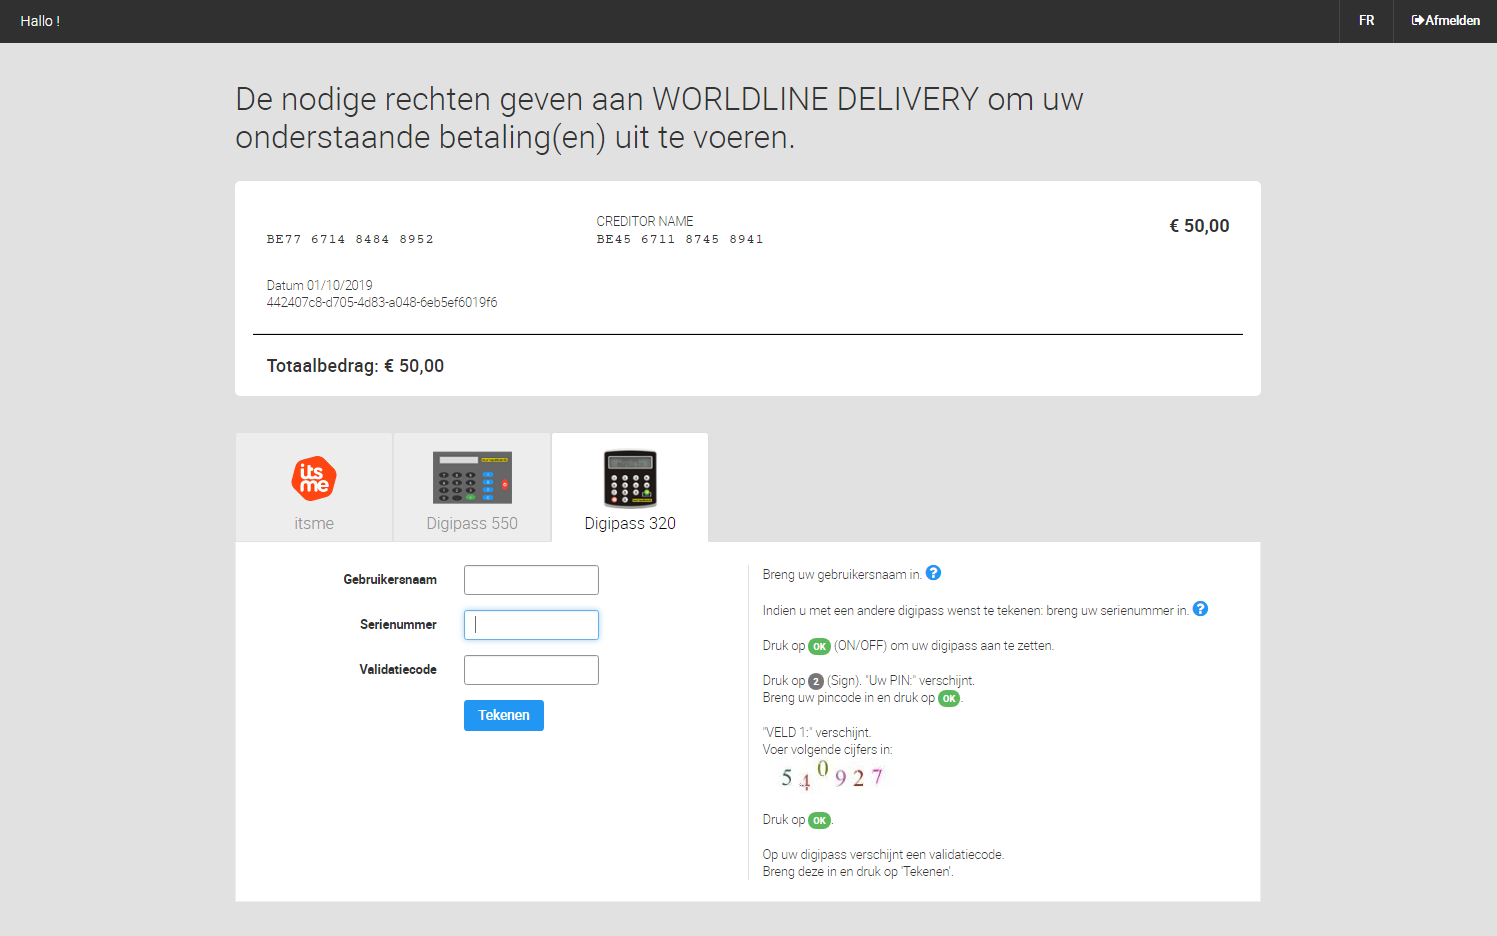Click OK badge below the challenge digits

pyautogui.click(x=819, y=820)
